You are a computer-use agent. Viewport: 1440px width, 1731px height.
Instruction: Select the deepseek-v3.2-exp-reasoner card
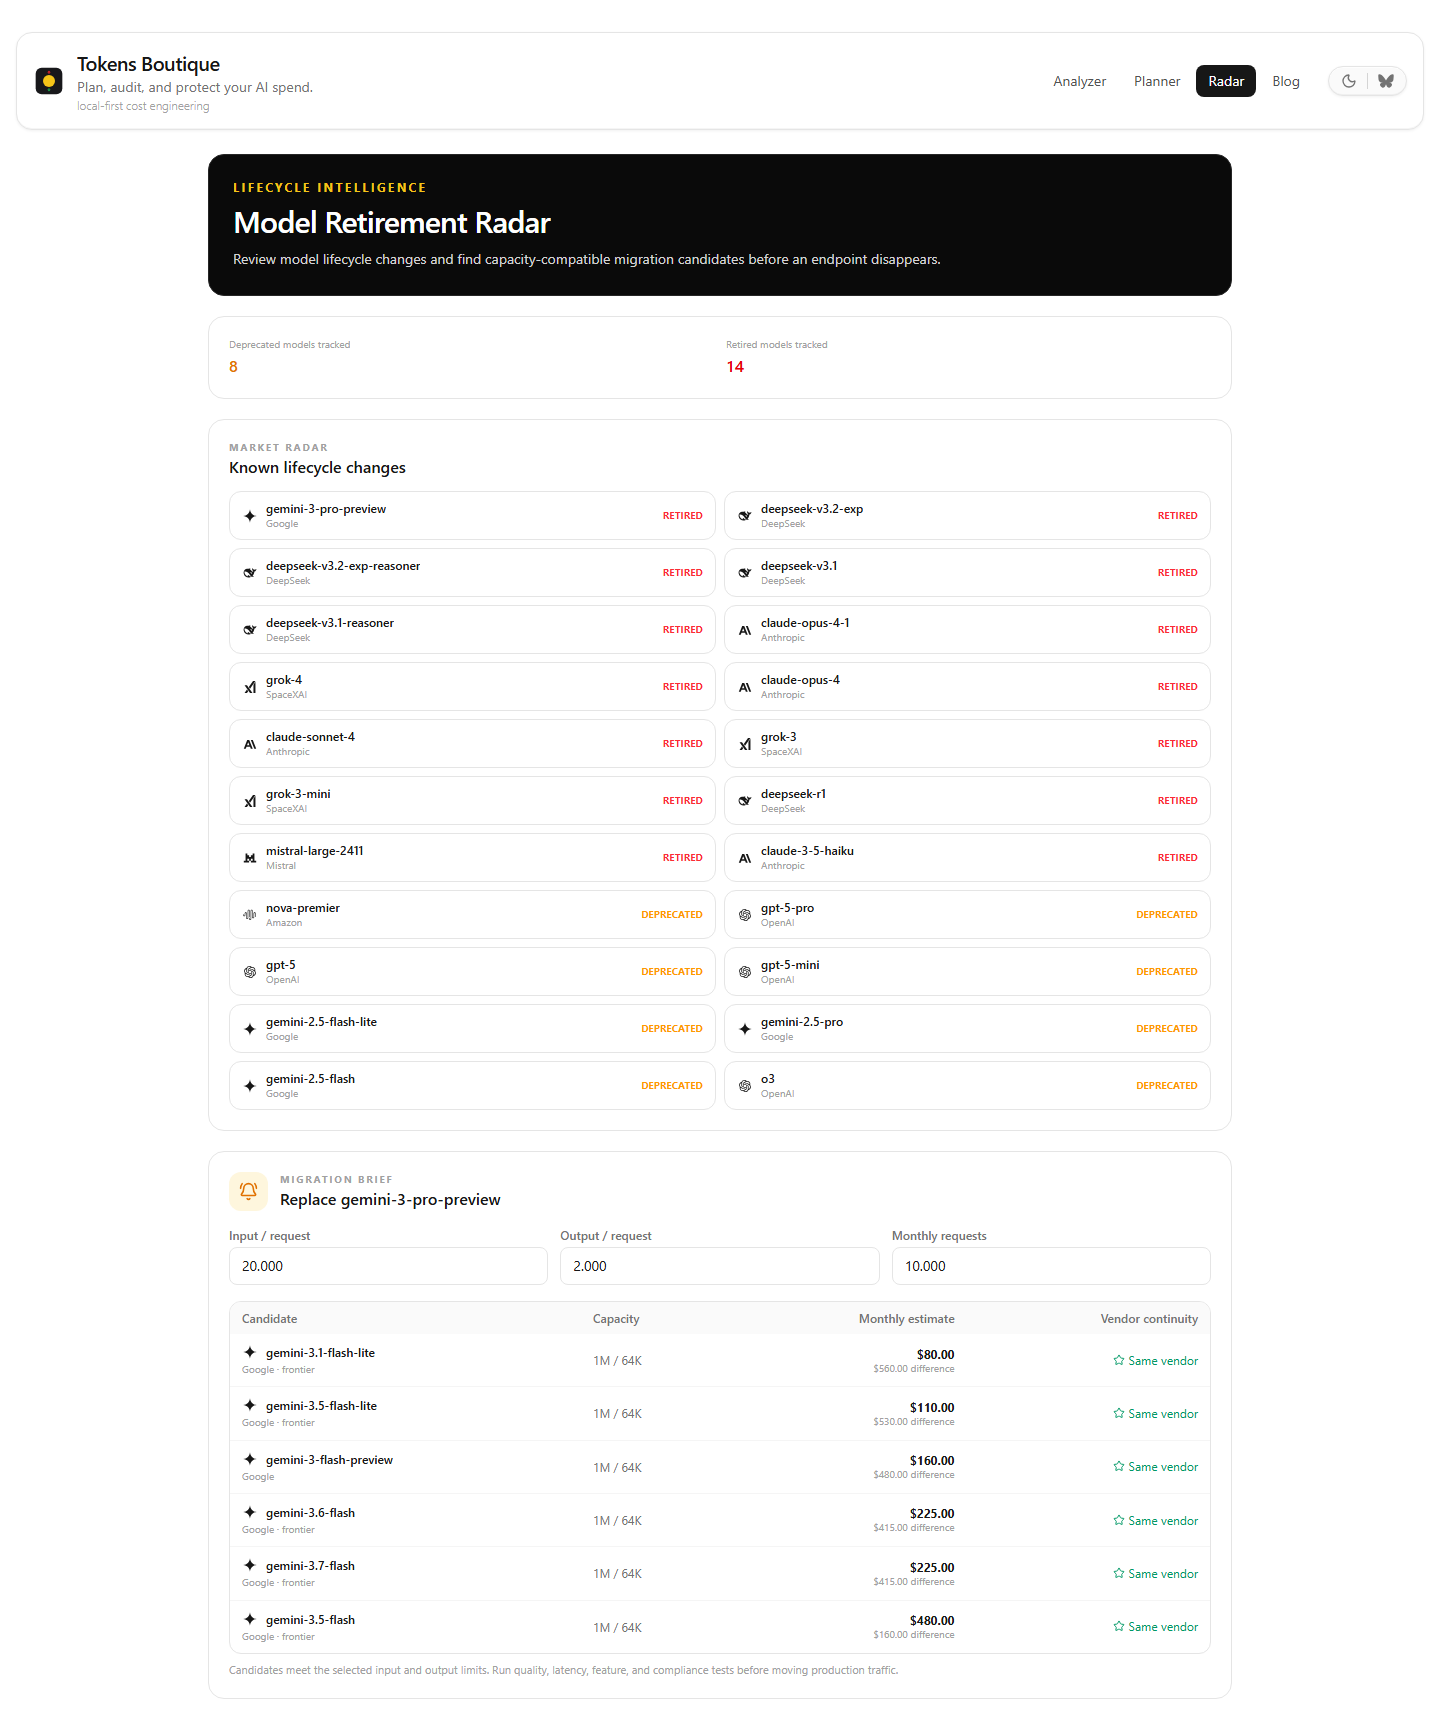click(472, 573)
